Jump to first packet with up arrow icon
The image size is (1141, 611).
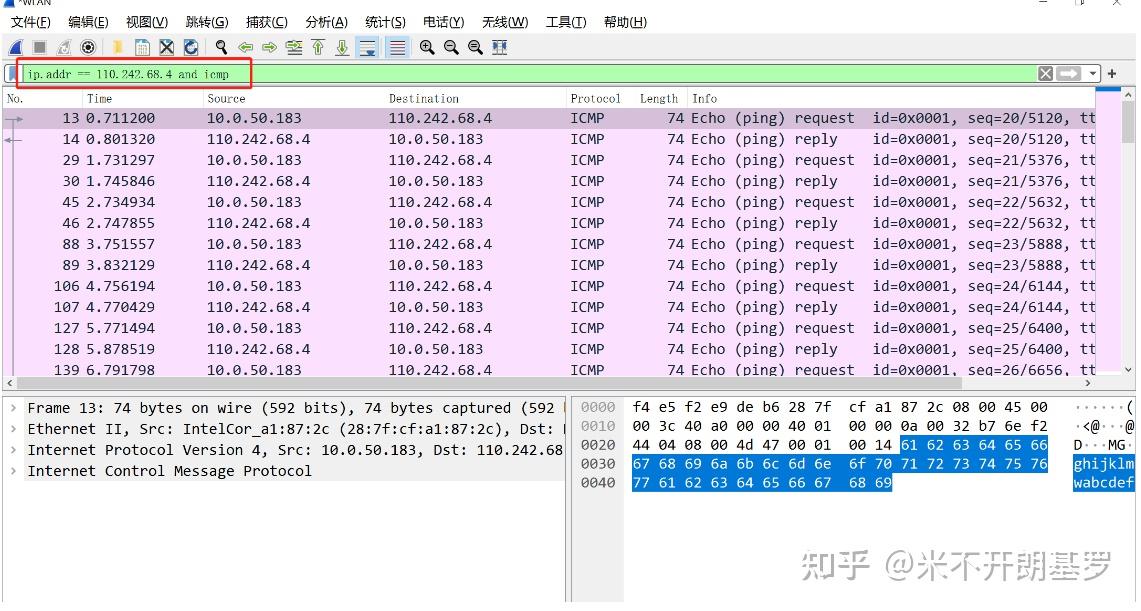pos(317,47)
